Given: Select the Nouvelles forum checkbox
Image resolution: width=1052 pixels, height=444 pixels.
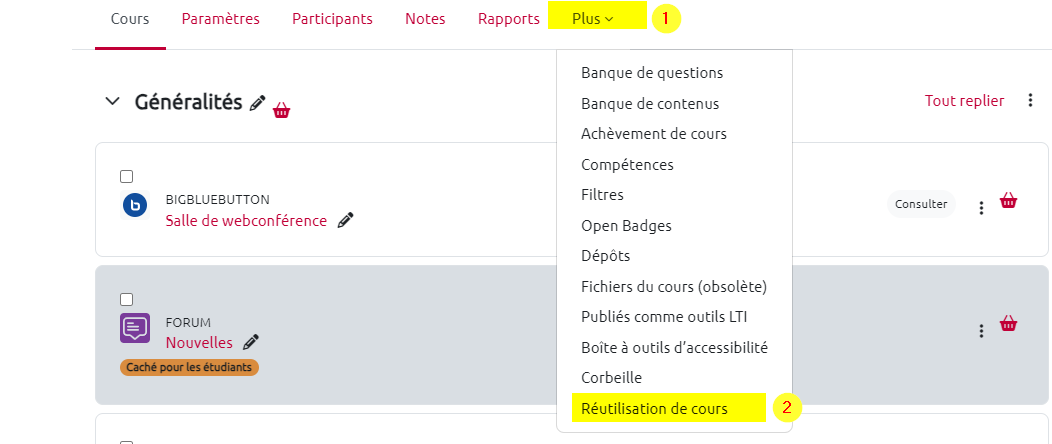Looking at the screenshot, I should tap(127, 299).
